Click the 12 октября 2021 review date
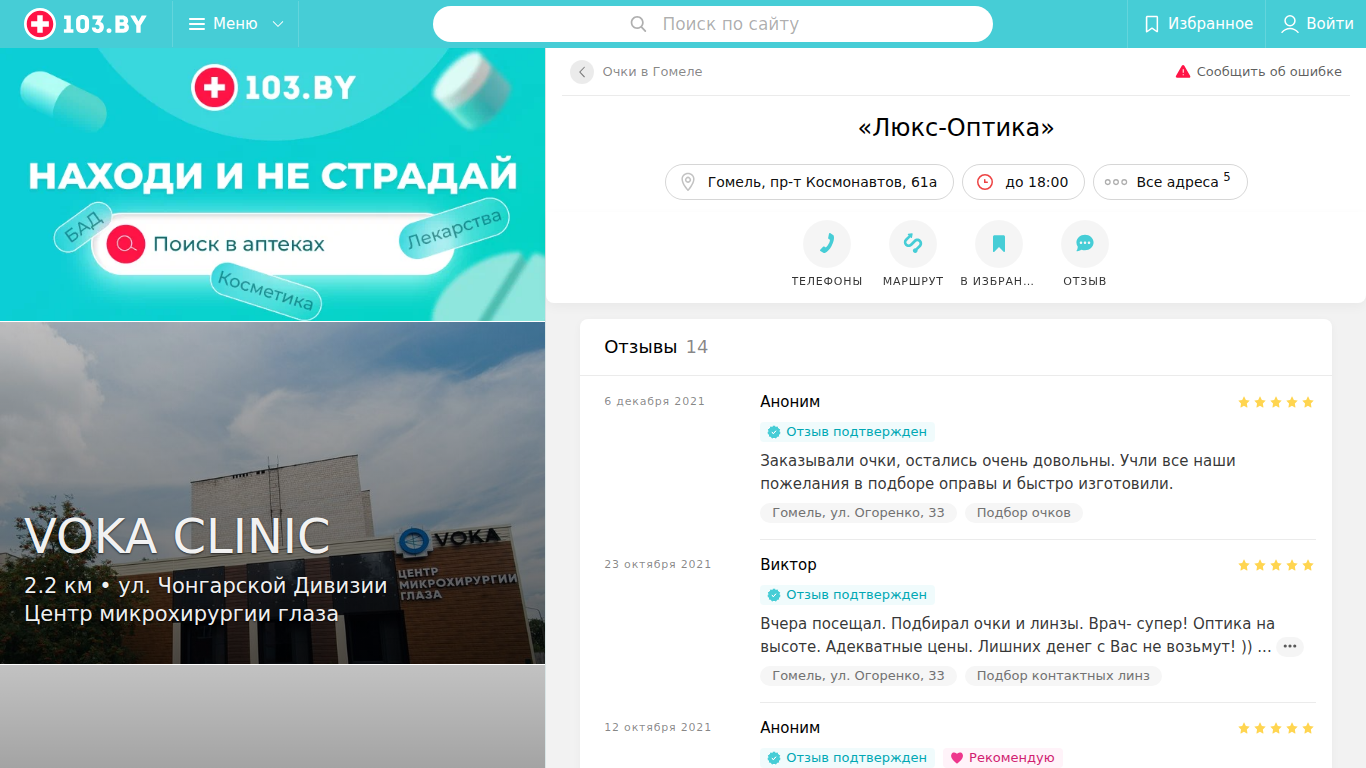The height and width of the screenshot is (768, 1366). (658, 728)
